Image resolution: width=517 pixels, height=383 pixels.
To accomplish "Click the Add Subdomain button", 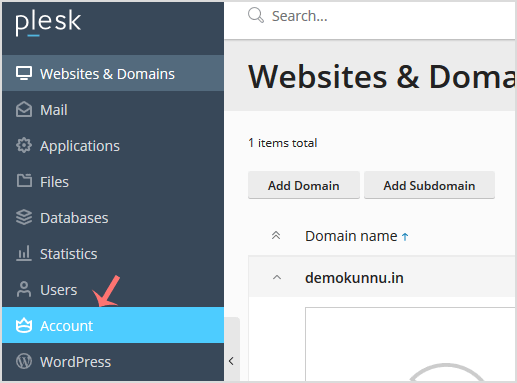I will pyautogui.click(x=429, y=185).
